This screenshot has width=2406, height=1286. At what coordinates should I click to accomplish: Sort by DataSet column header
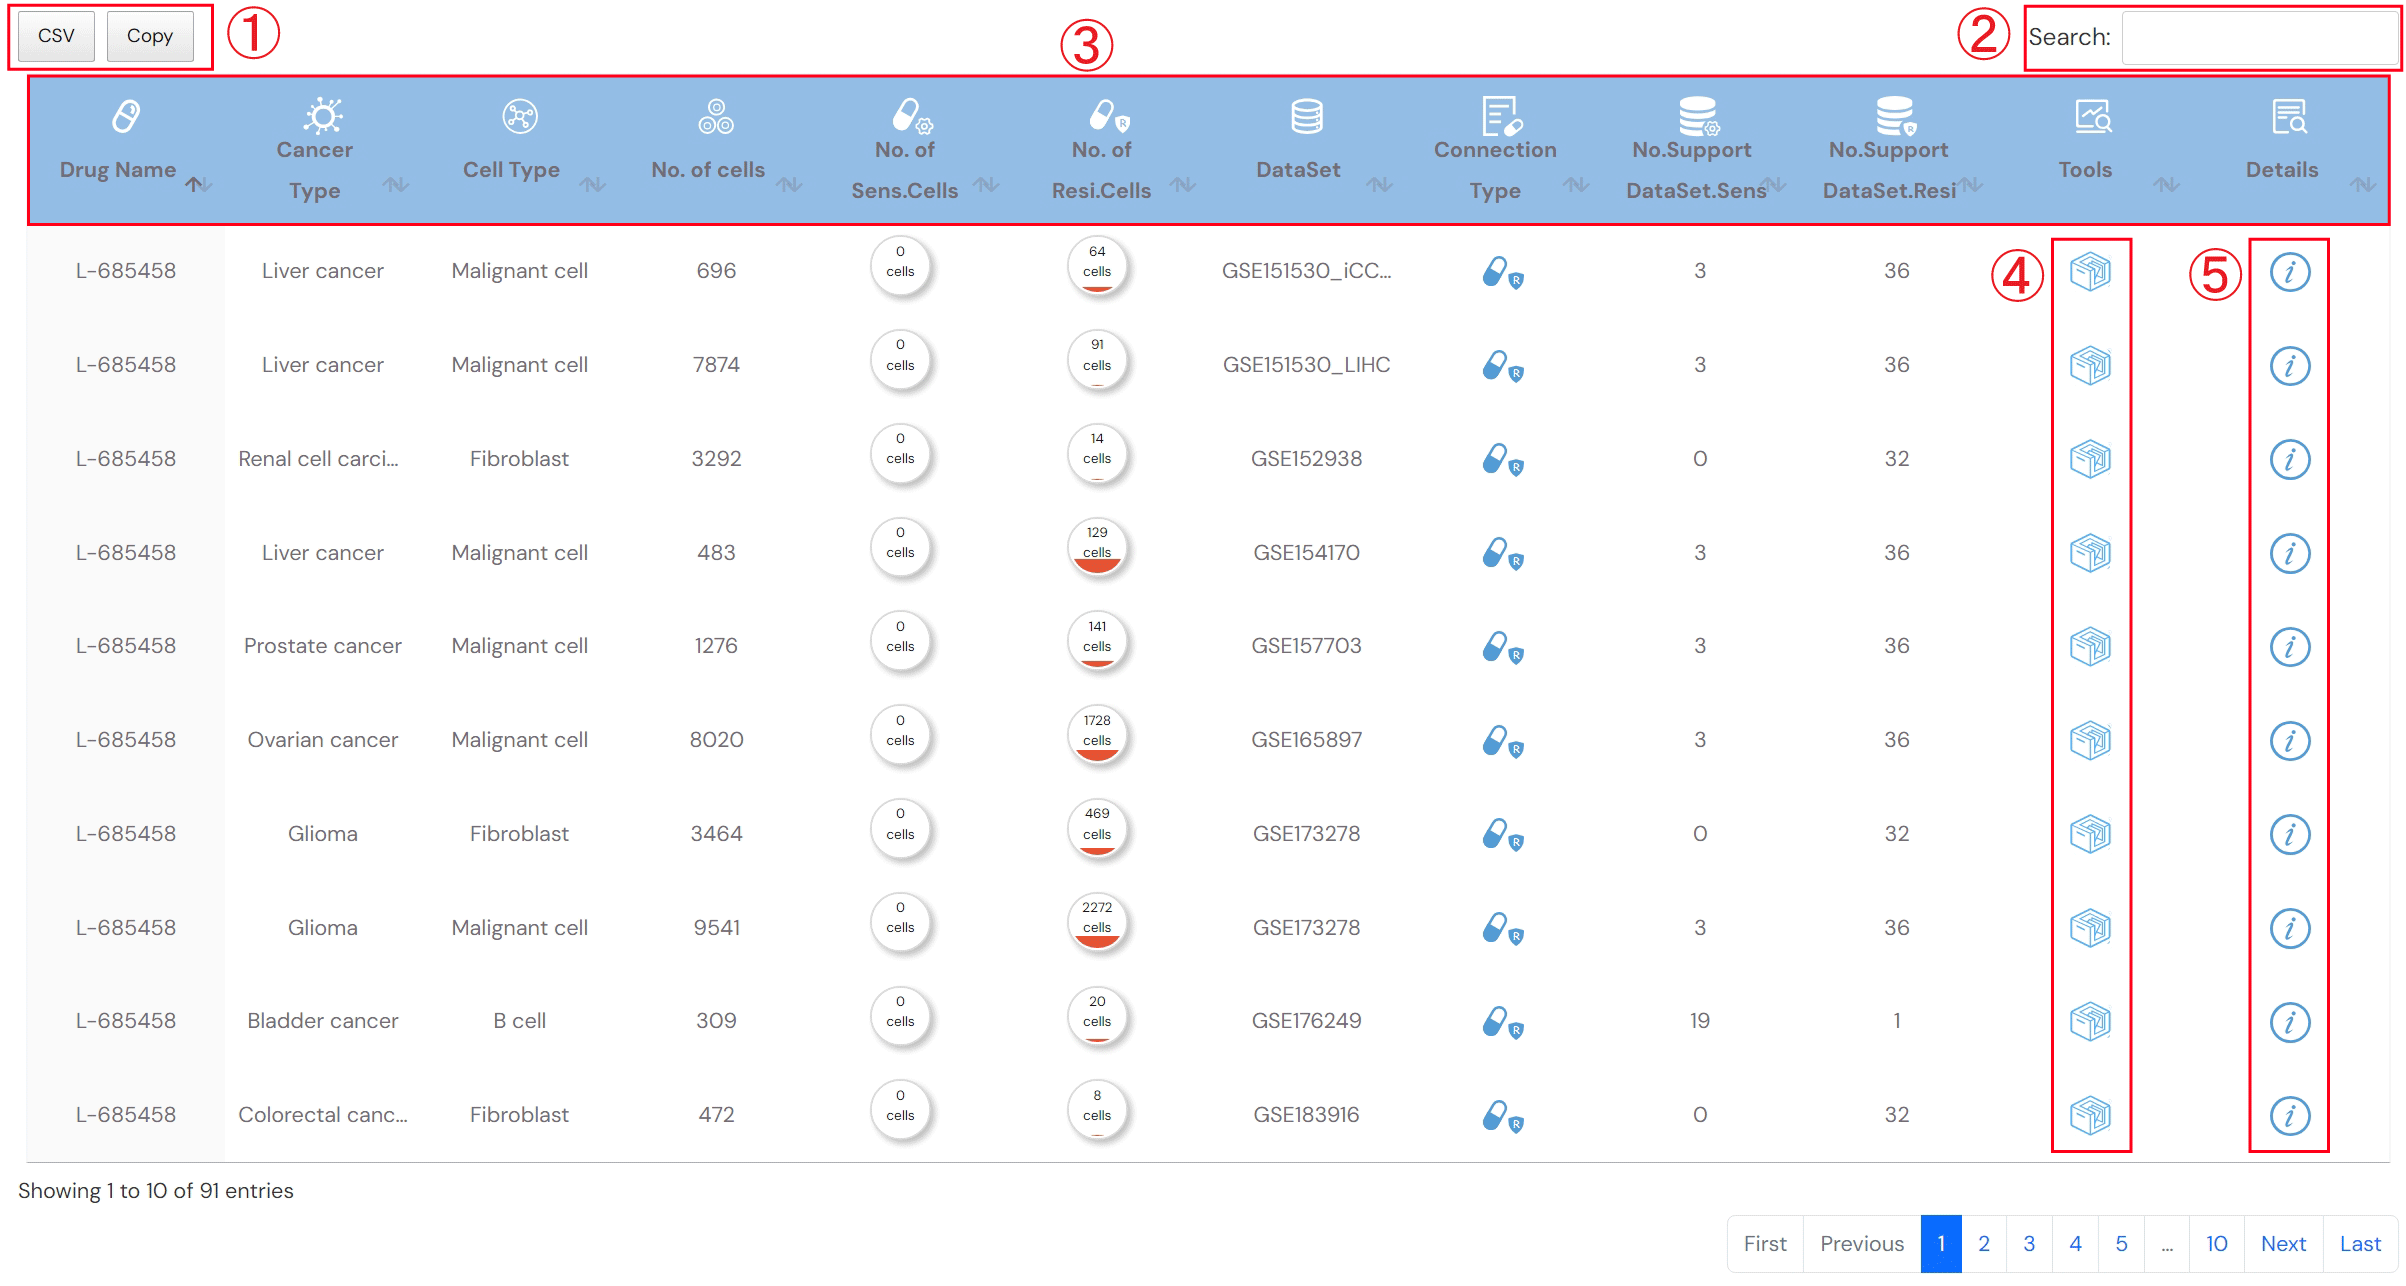coord(1298,170)
